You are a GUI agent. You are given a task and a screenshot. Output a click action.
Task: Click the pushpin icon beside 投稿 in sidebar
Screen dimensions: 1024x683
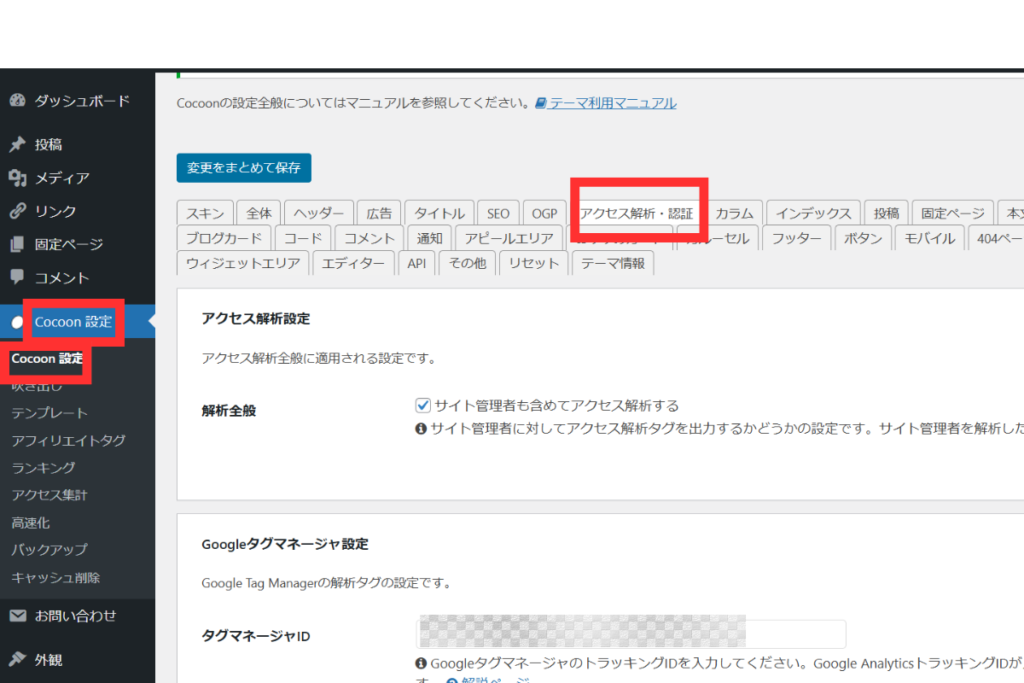pyautogui.click(x=18, y=144)
